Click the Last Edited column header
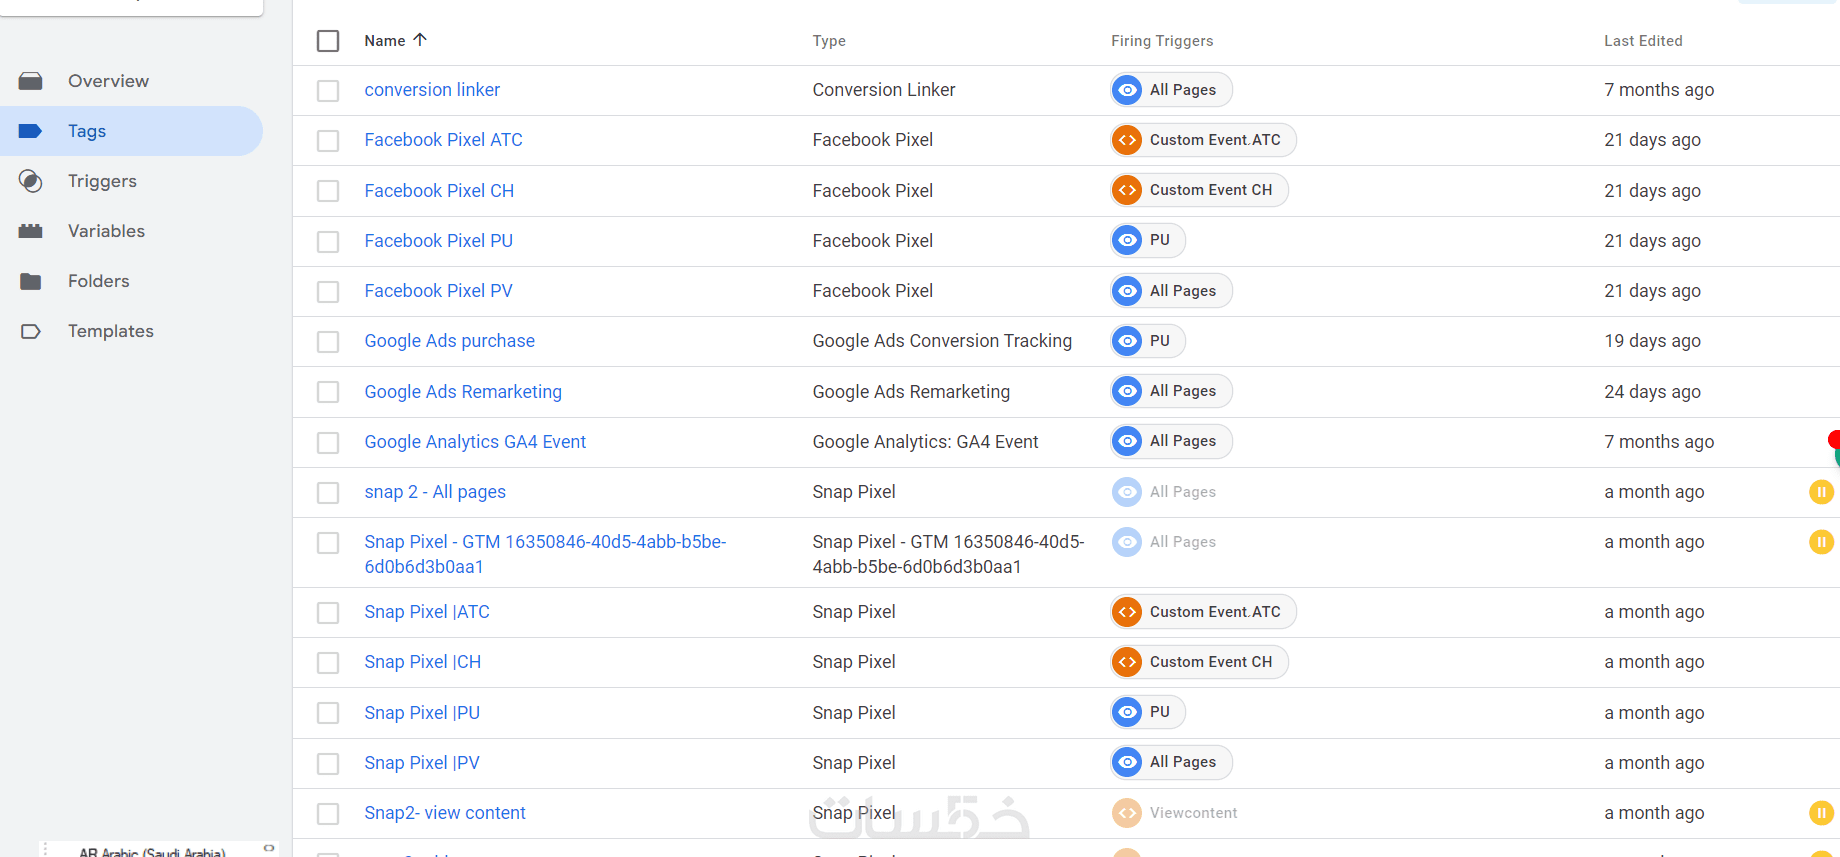1840x857 pixels. 1643,41
